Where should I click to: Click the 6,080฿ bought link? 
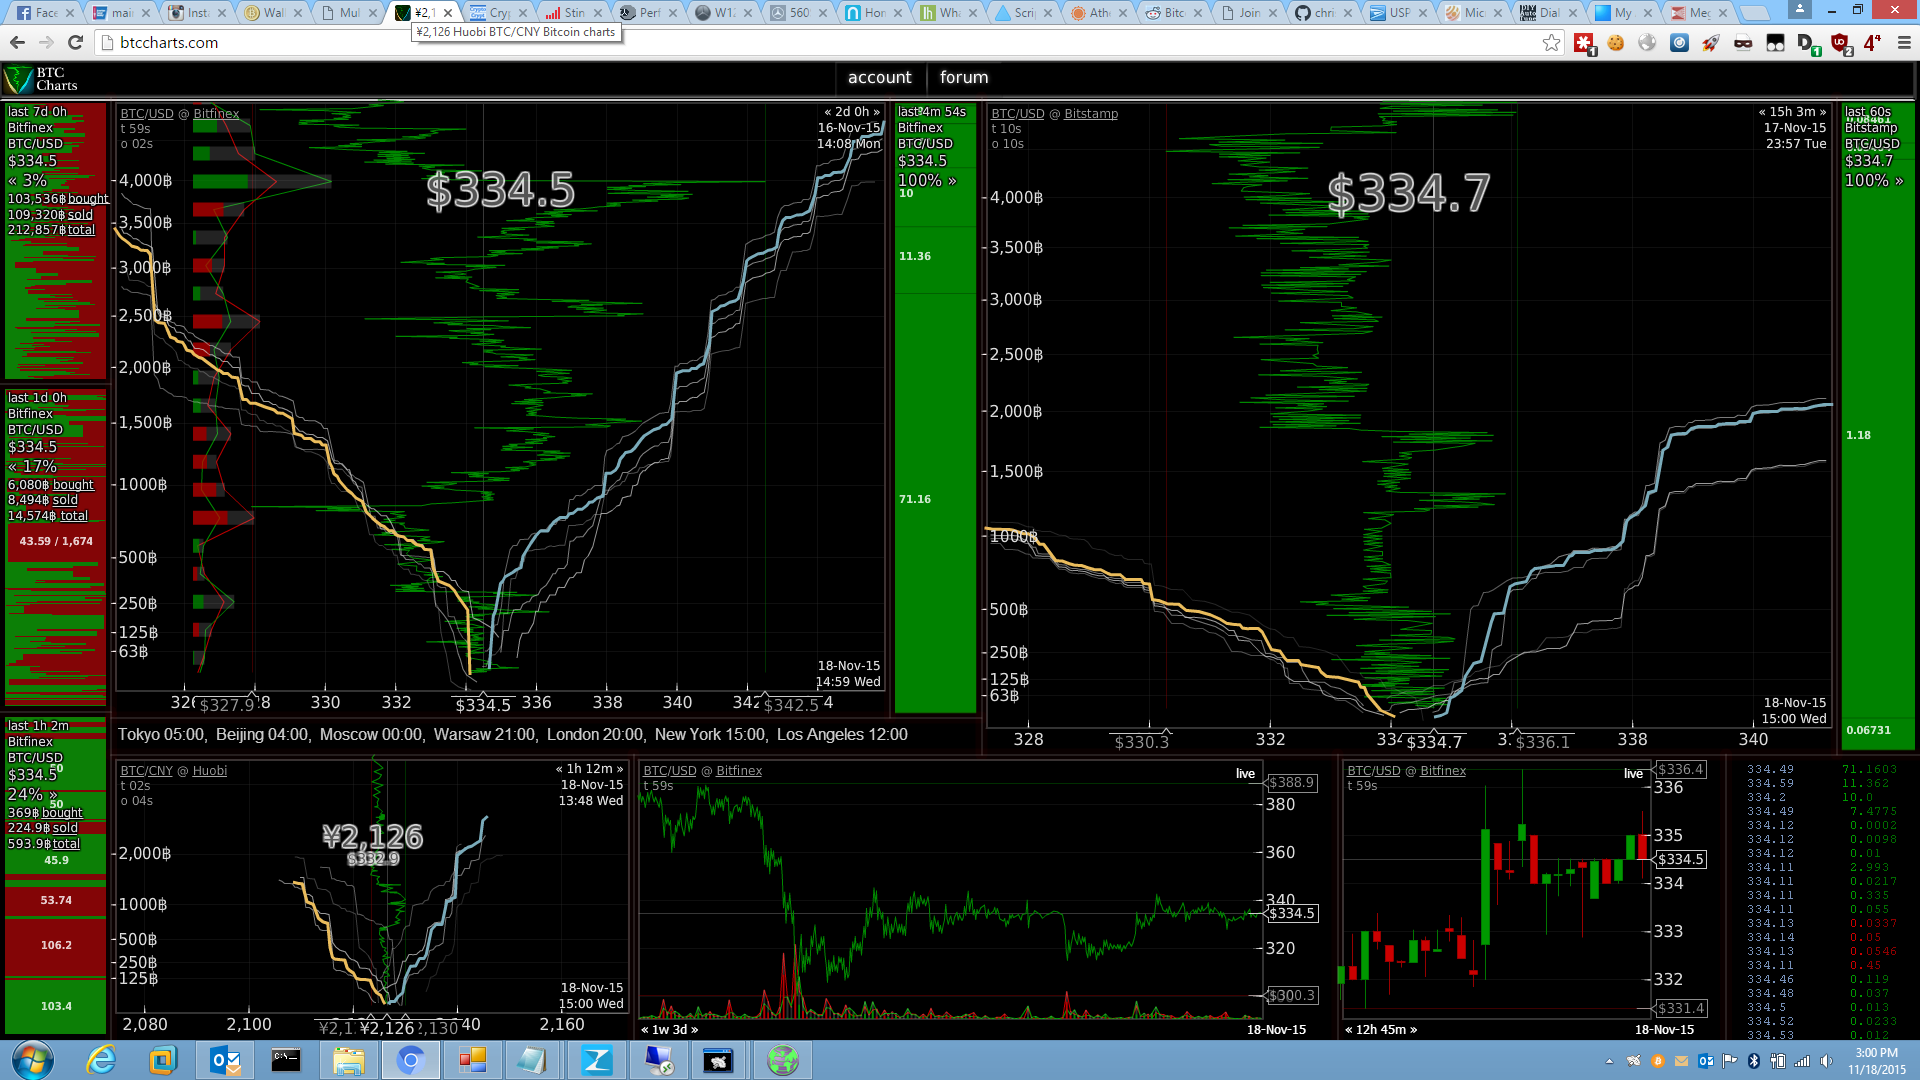pyautogui.click(x=50, y=485)
